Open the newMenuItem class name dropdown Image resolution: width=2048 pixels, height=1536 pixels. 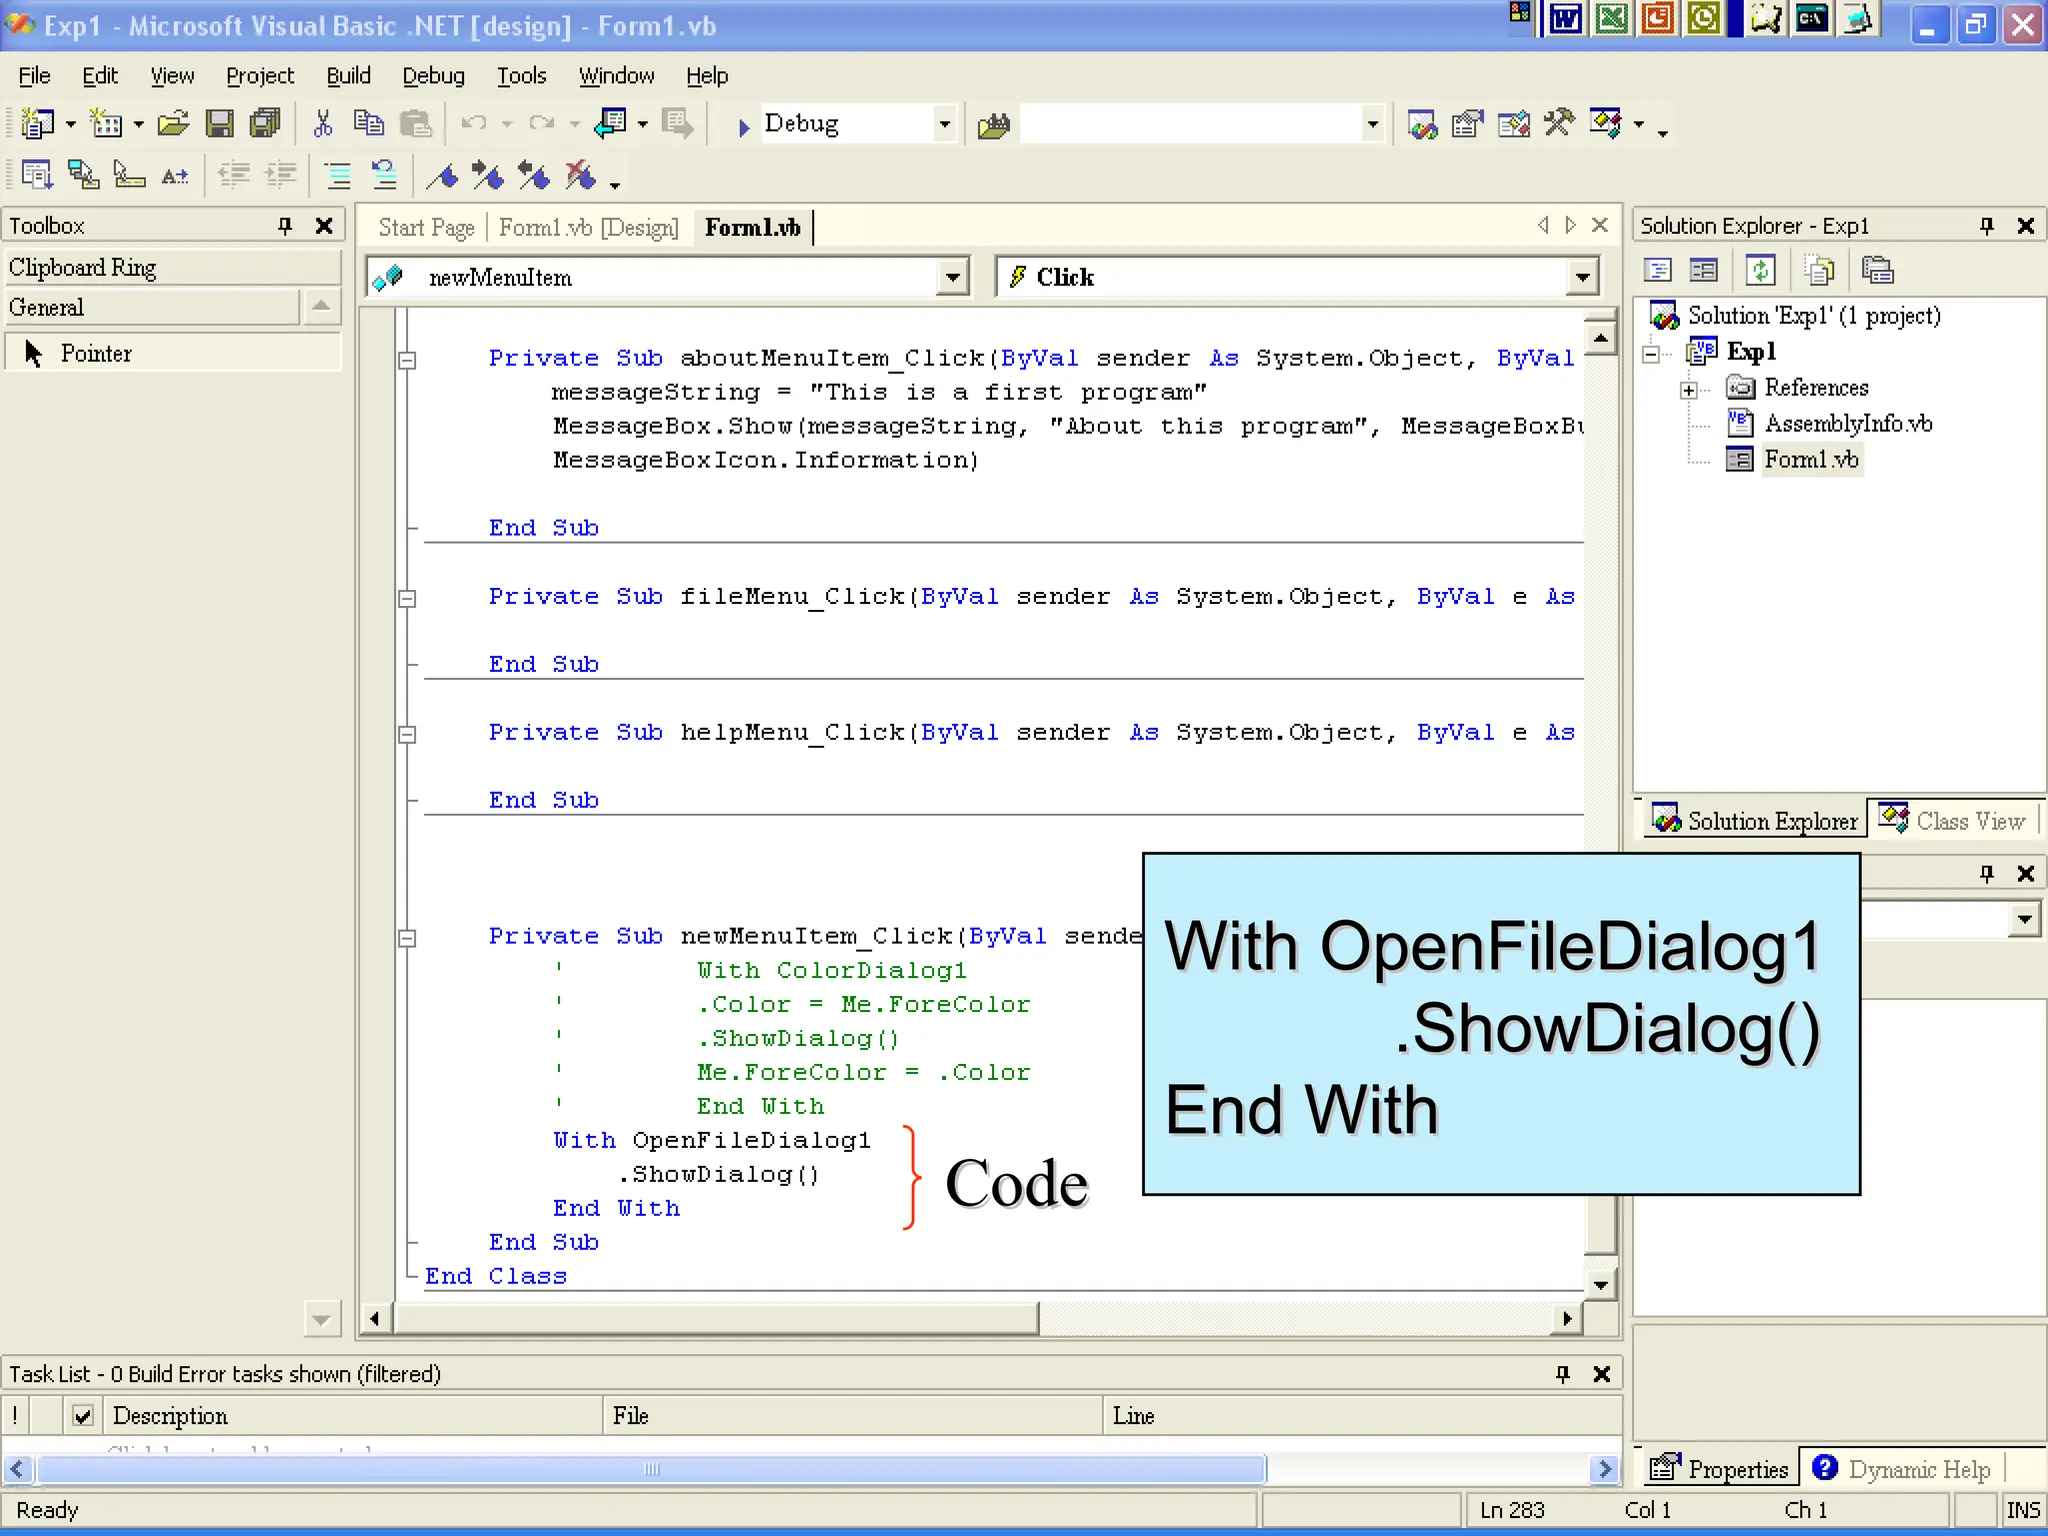953,277
